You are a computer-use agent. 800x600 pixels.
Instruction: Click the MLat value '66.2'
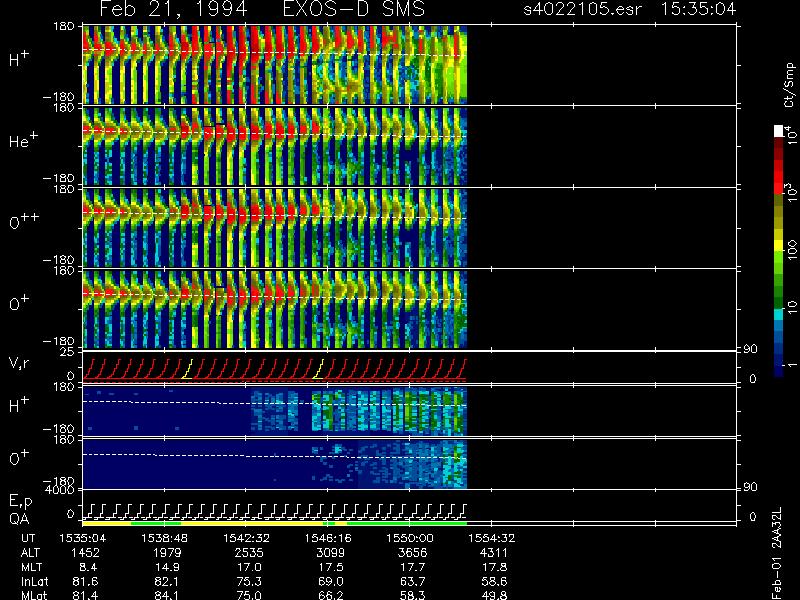tap(331, 595)
